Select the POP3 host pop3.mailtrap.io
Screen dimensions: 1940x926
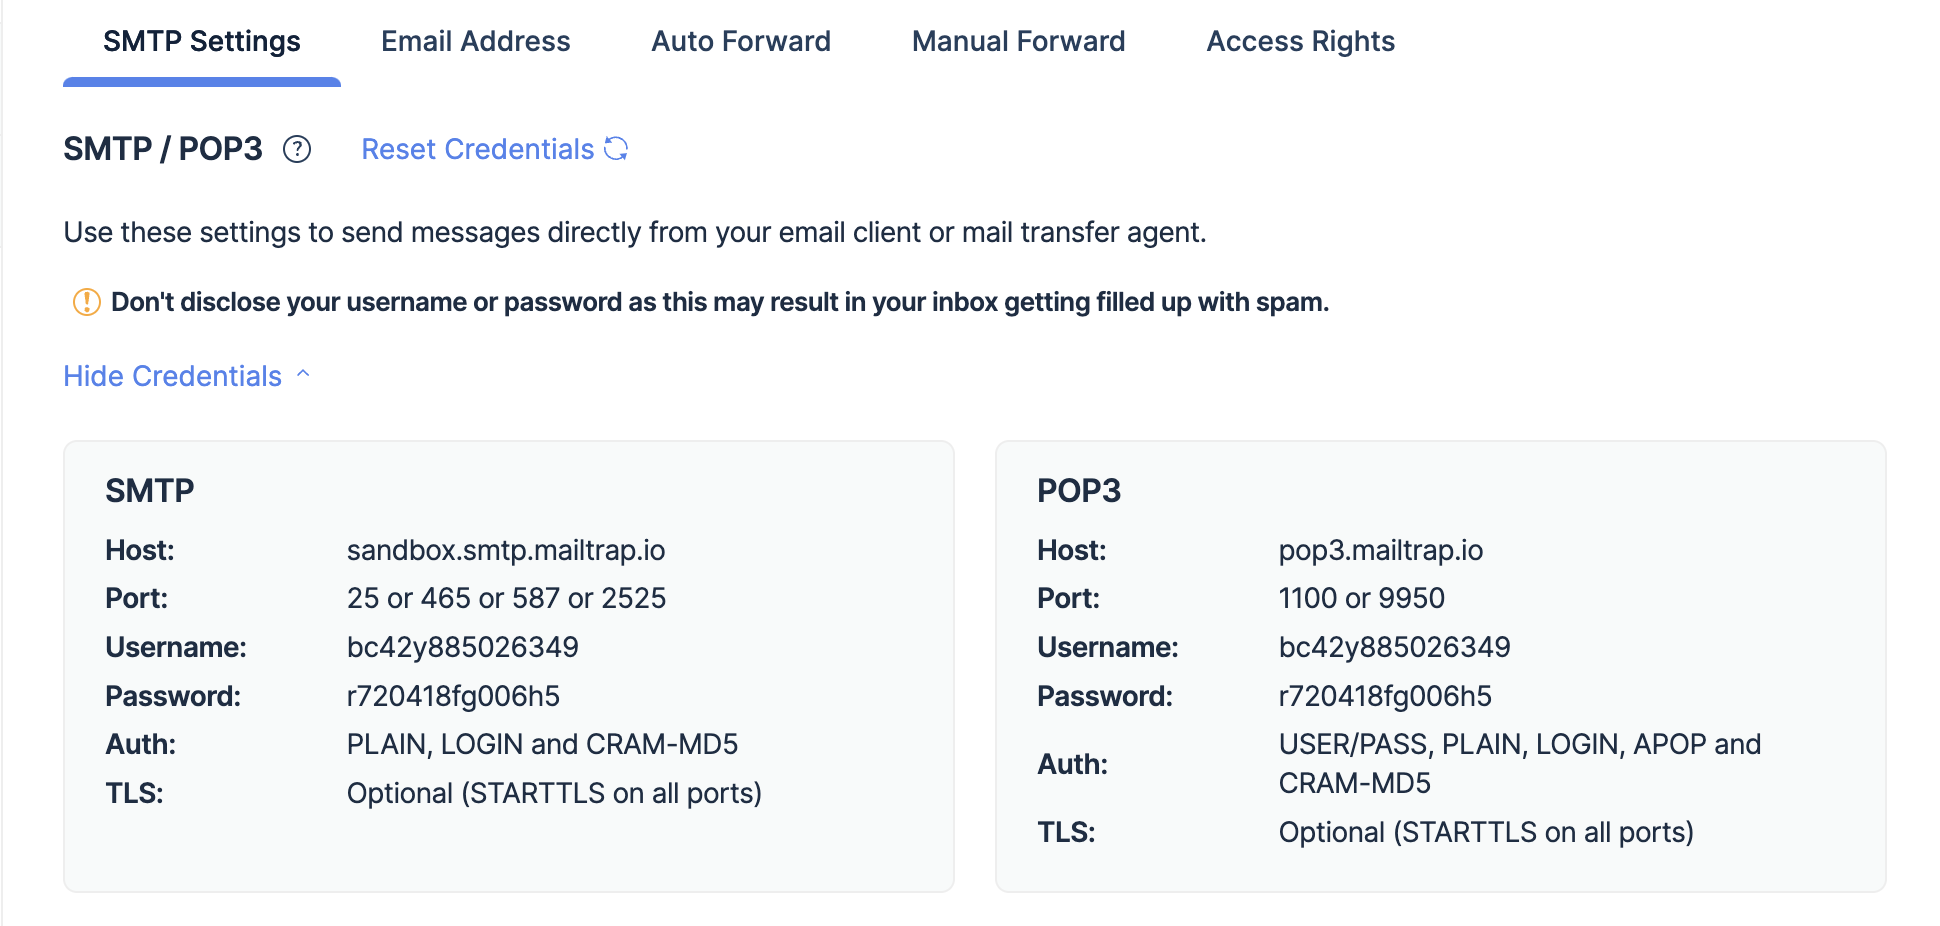coord(1381,549)
